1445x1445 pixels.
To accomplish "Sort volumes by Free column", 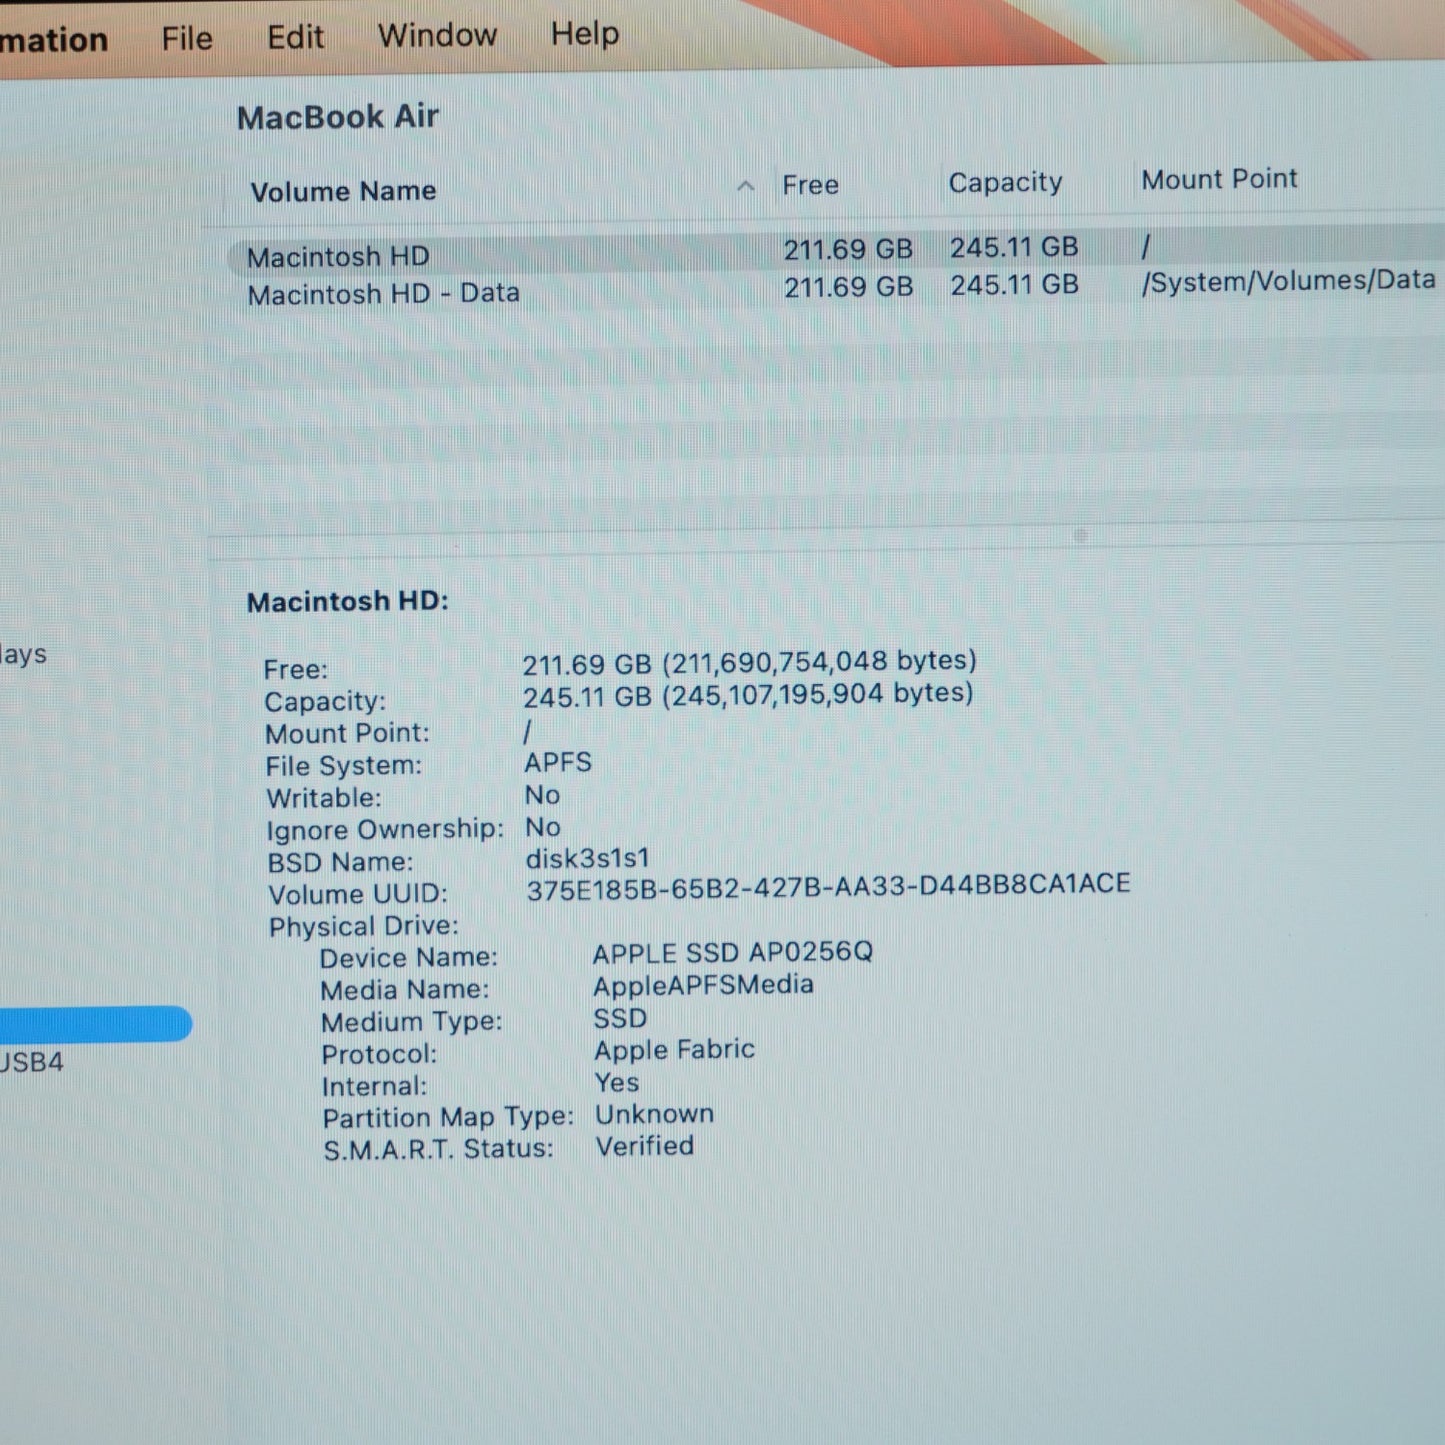I will pyautogui.click(x=810, y=185).
